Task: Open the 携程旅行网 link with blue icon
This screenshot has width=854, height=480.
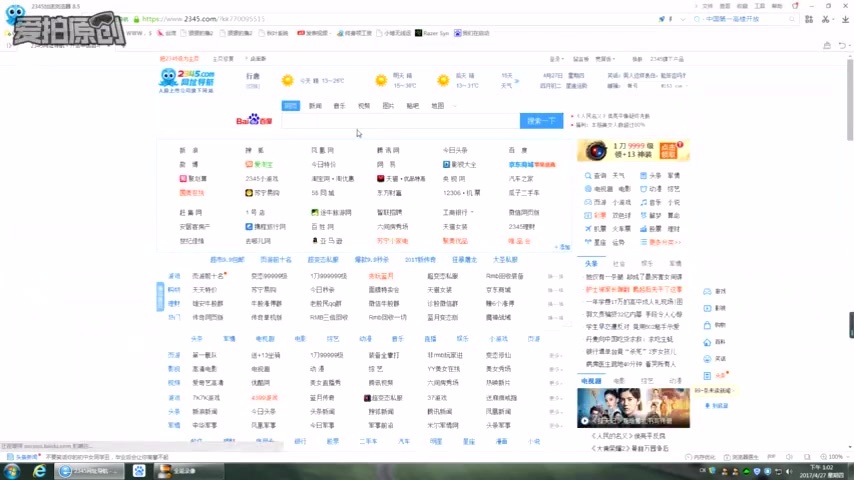Action: pyautogui.click(x=265, y=227)
